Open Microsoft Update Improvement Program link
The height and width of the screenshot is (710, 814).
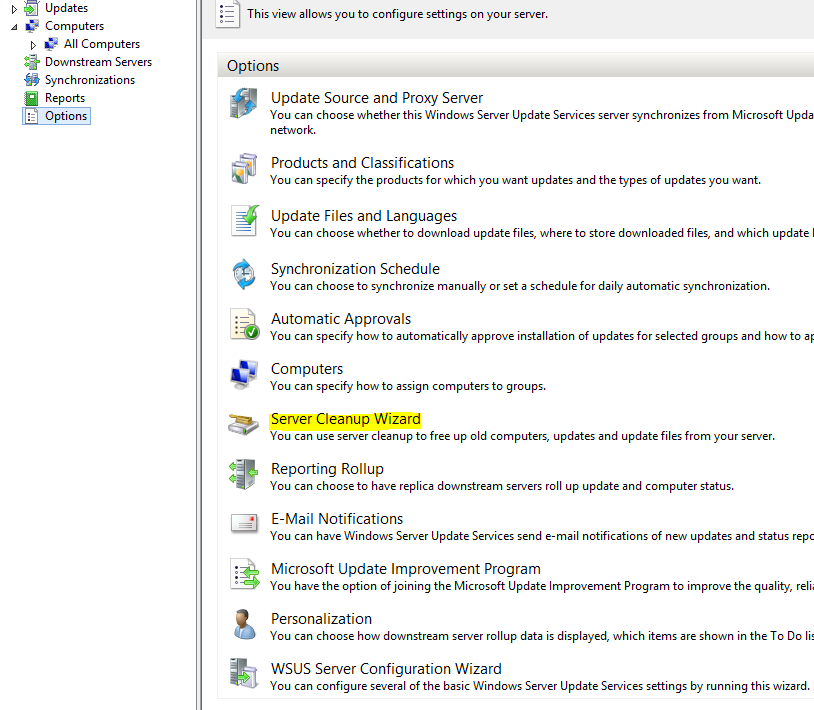pyautogui.click(x=406, y=569)
